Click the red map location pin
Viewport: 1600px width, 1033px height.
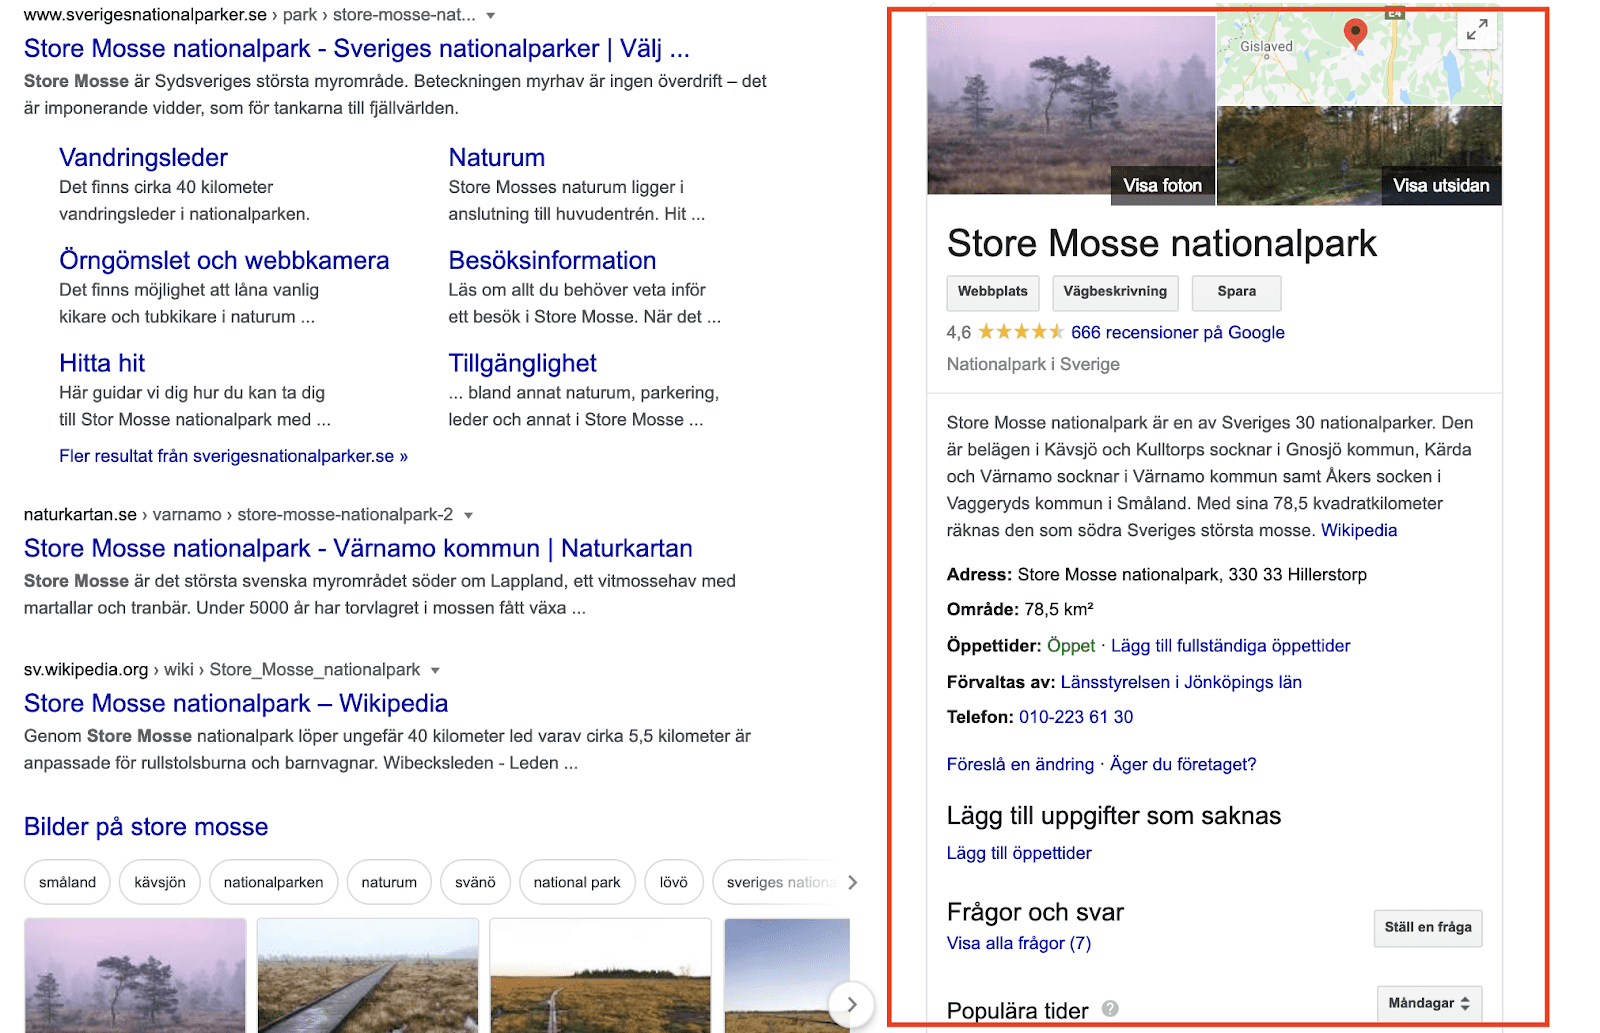pos(1355,34)
